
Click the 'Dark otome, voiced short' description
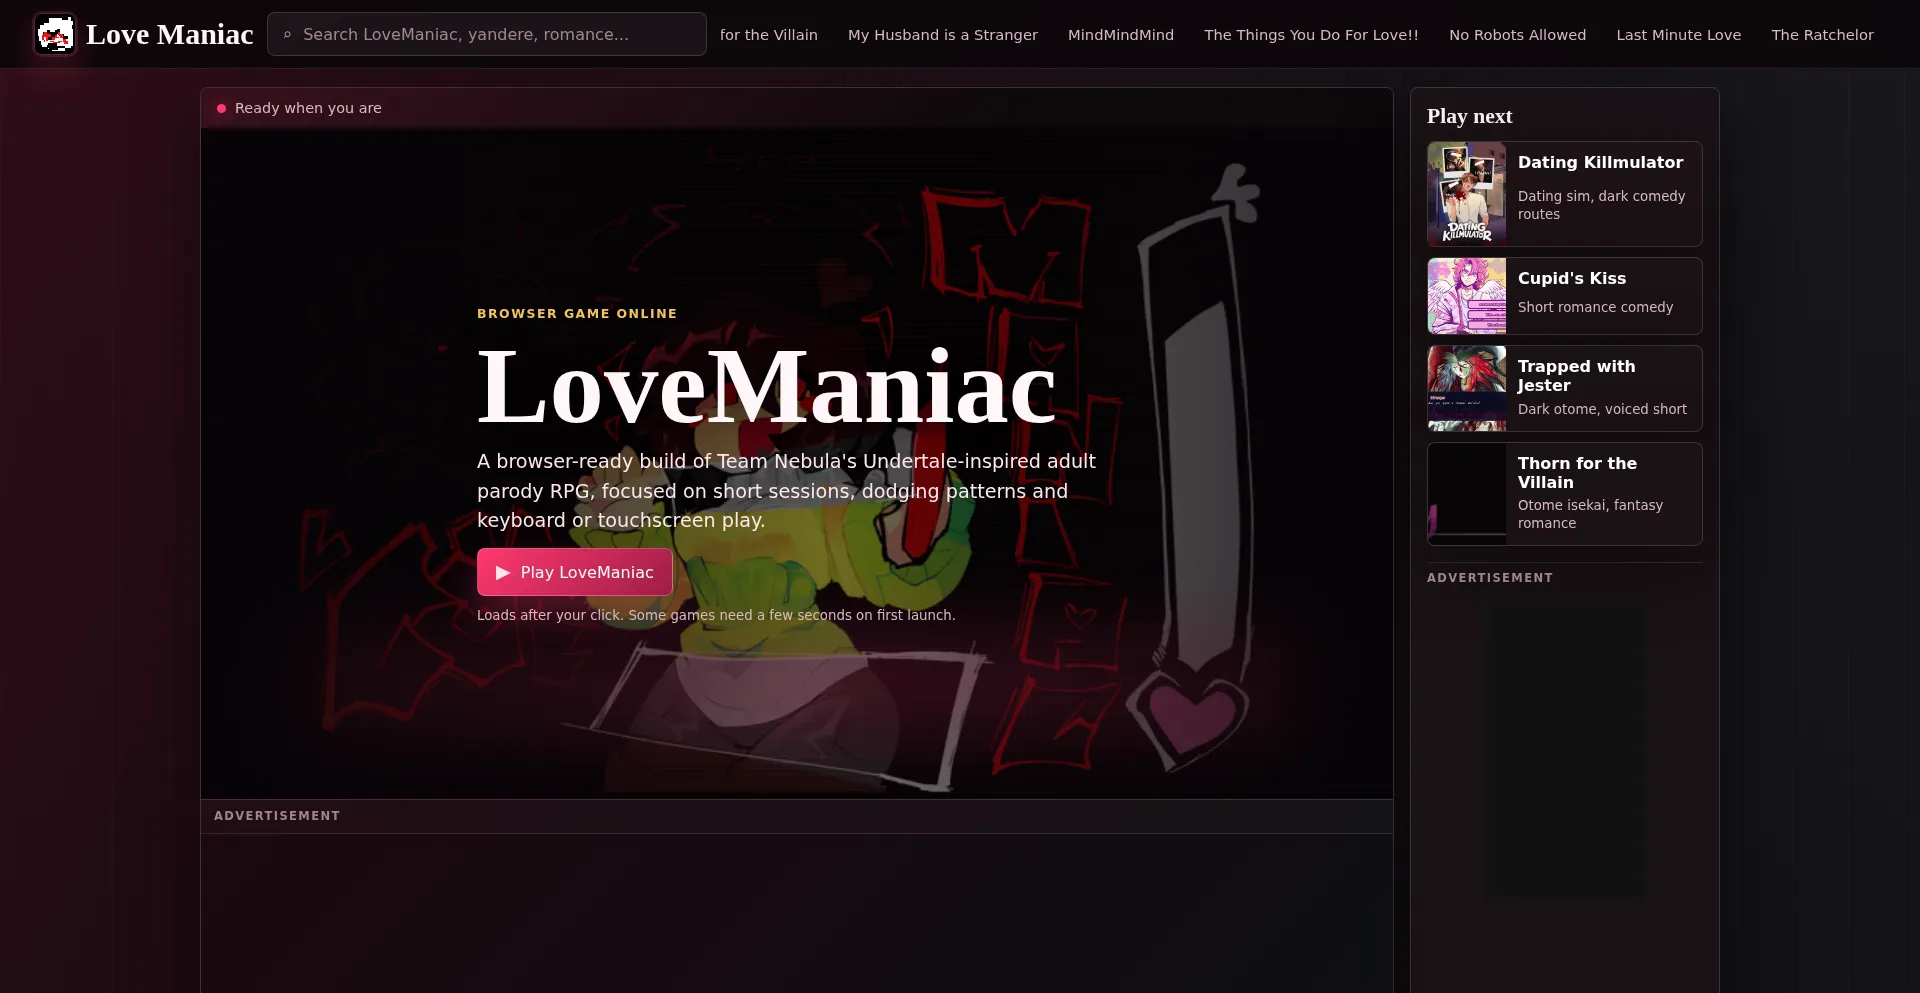1602,409
